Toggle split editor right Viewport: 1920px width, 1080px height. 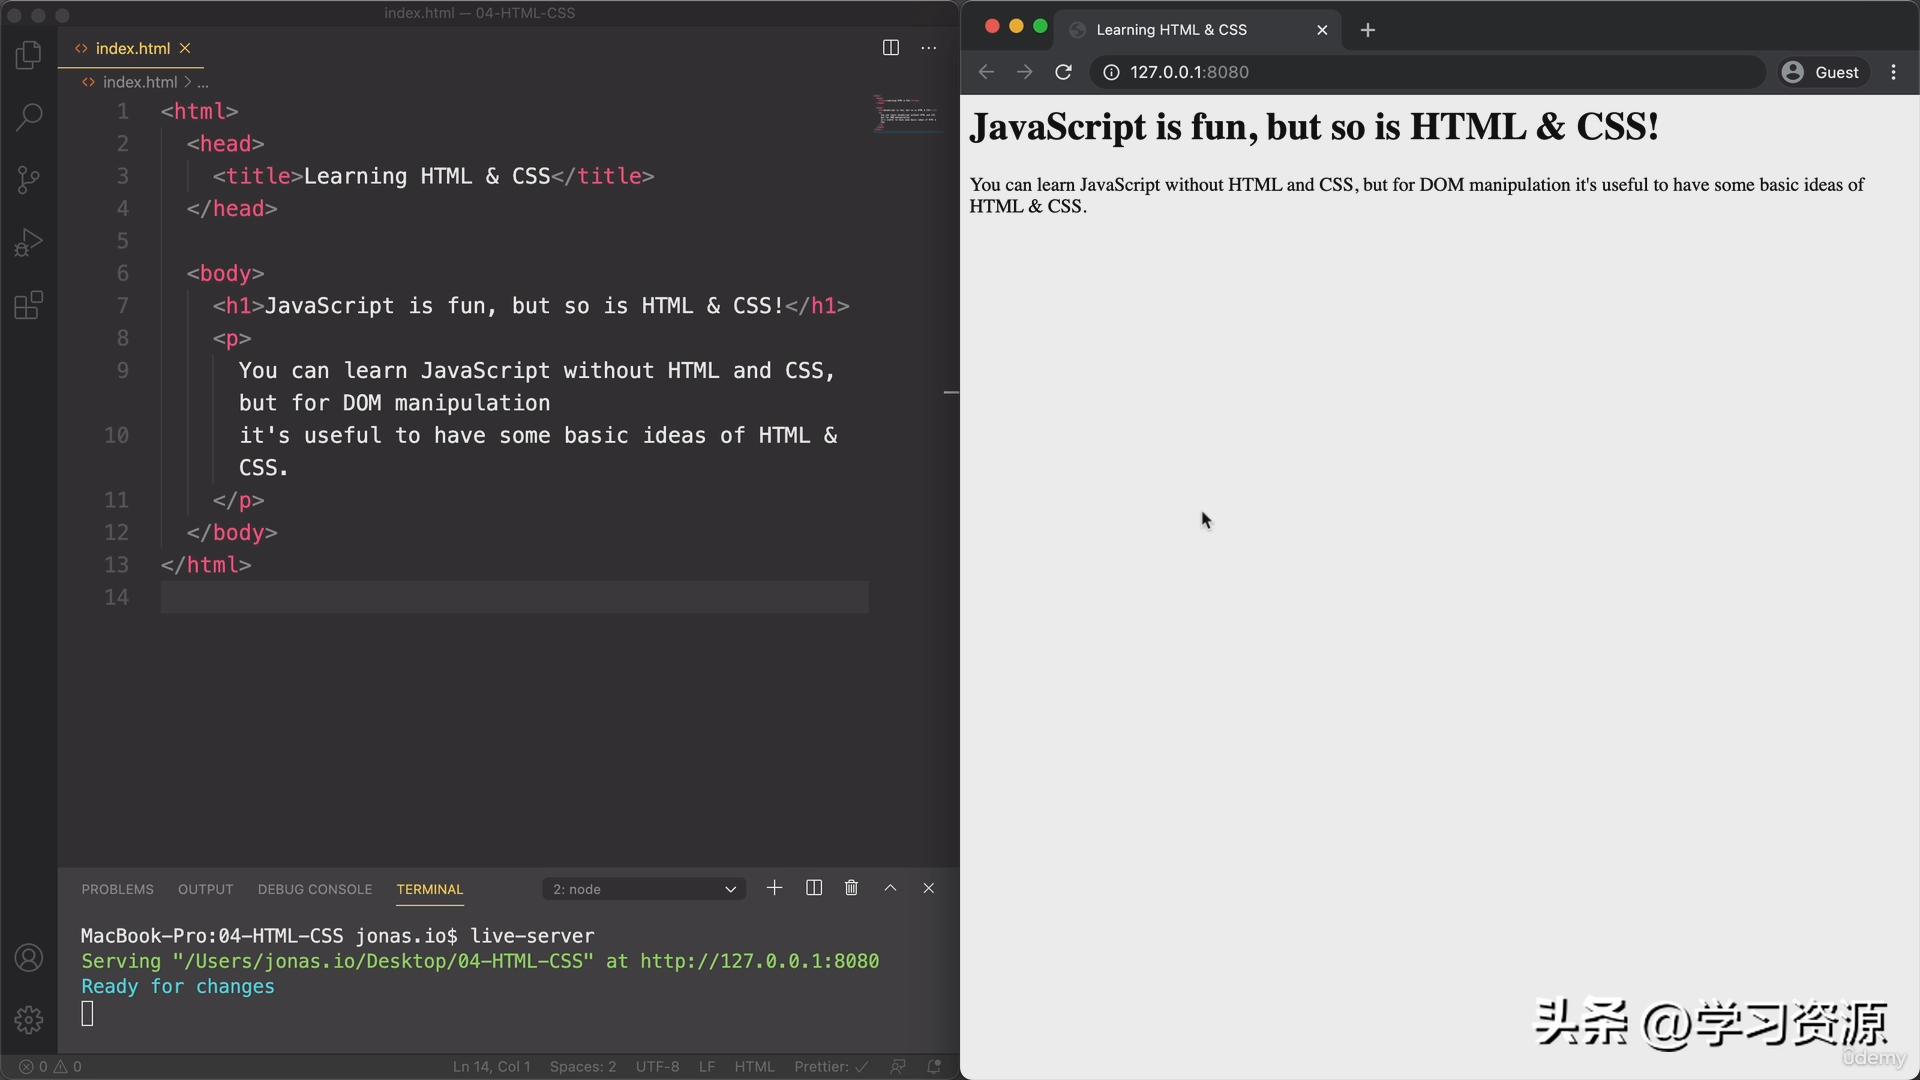point(890,47)
